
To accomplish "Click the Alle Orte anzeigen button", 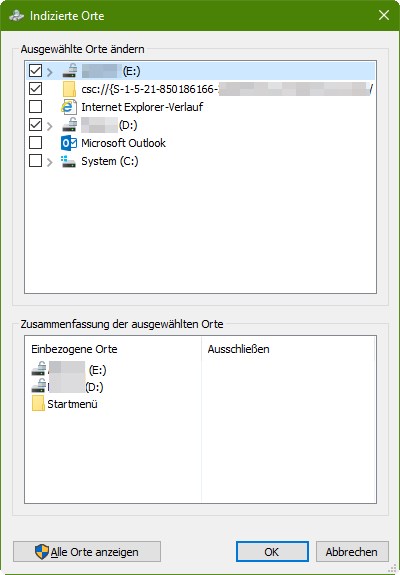I will coord(87,552).
